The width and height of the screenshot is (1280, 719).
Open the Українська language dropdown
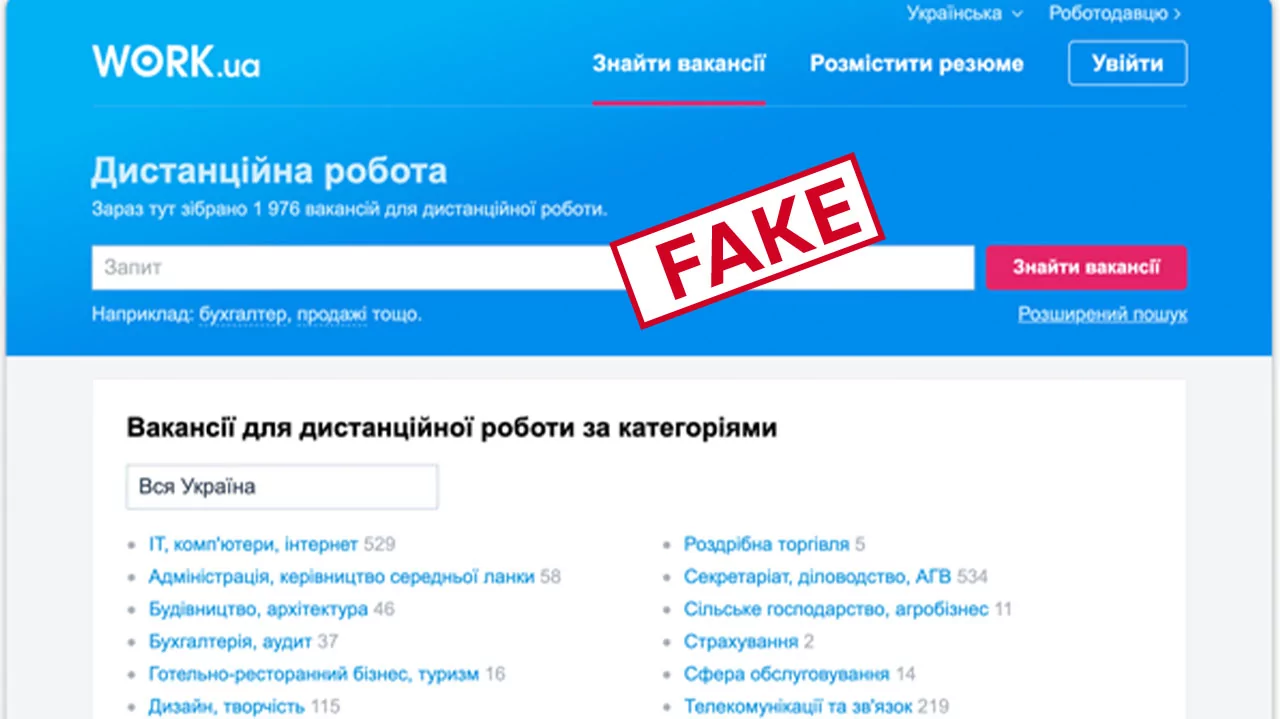[x=964, y=14]
